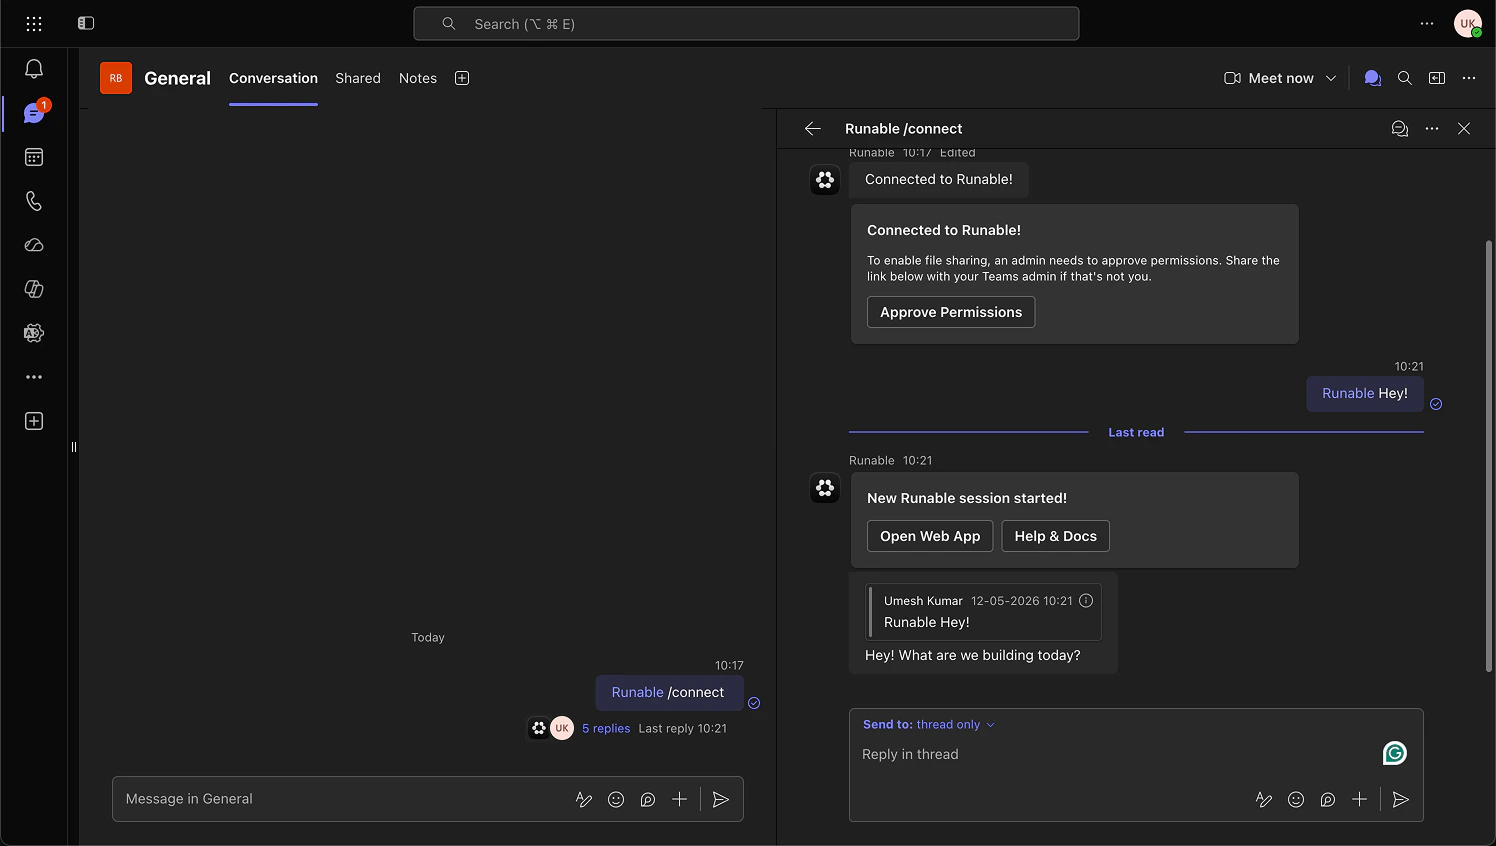Open channel more options ellipsis

pos(1469,78)
